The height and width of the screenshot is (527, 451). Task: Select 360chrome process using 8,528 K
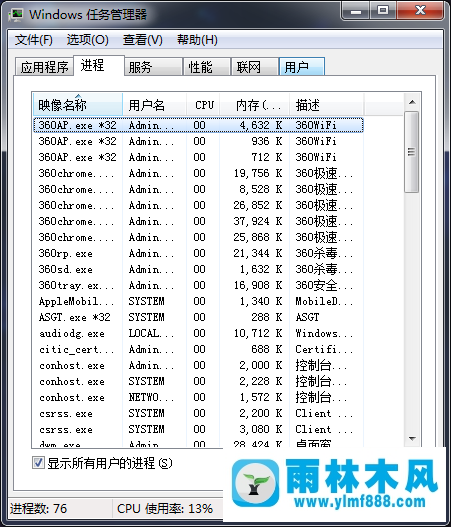(198, 189)
